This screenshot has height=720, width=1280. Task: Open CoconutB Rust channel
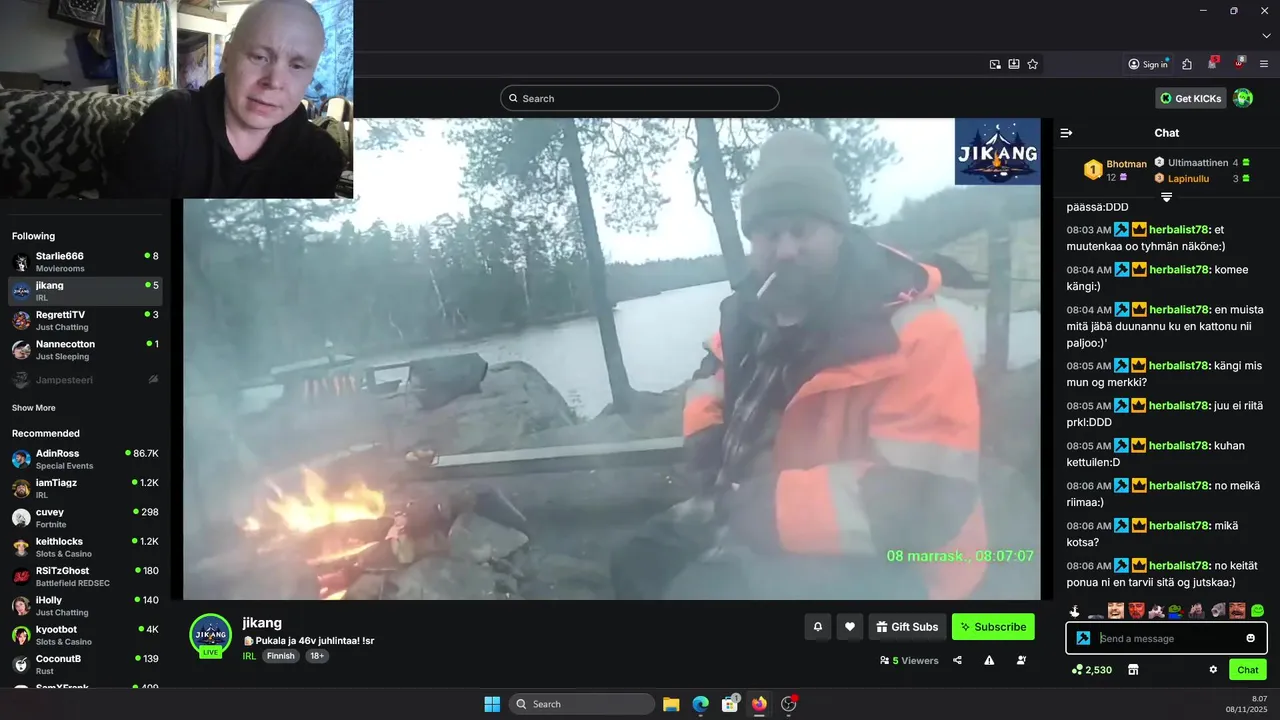[x=85, y=664]
